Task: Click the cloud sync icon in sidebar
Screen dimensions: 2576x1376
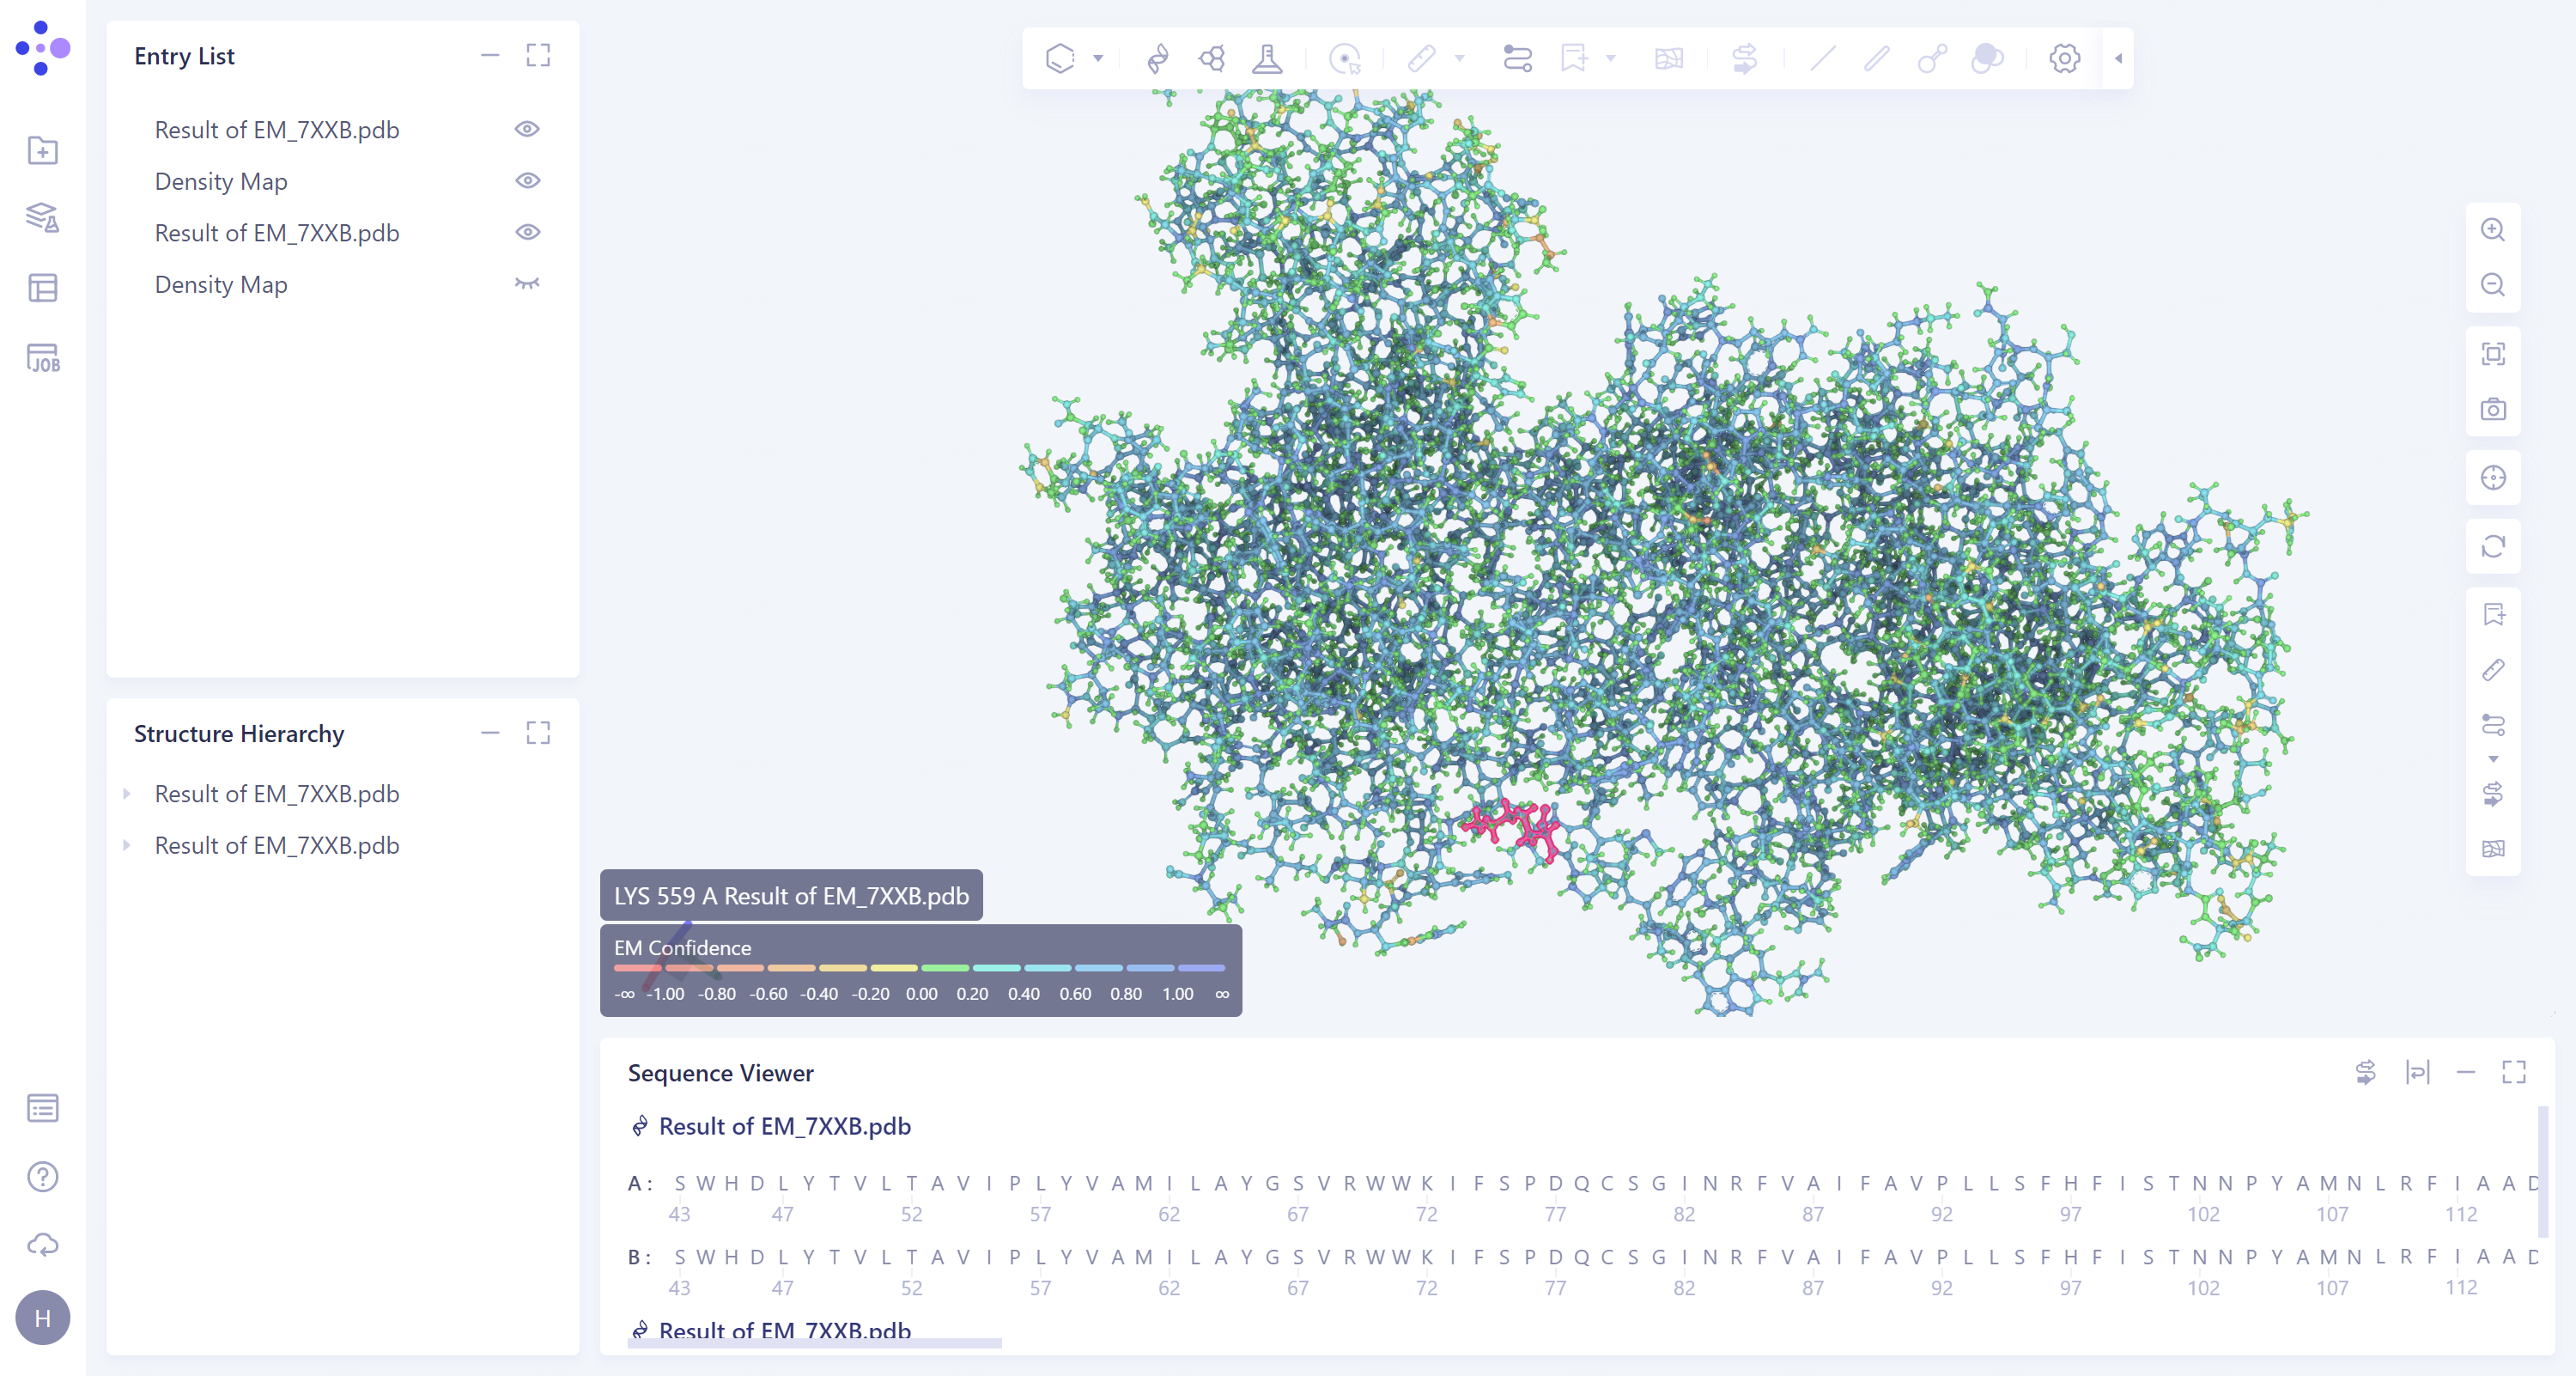Action: [x=43, y=1245]
